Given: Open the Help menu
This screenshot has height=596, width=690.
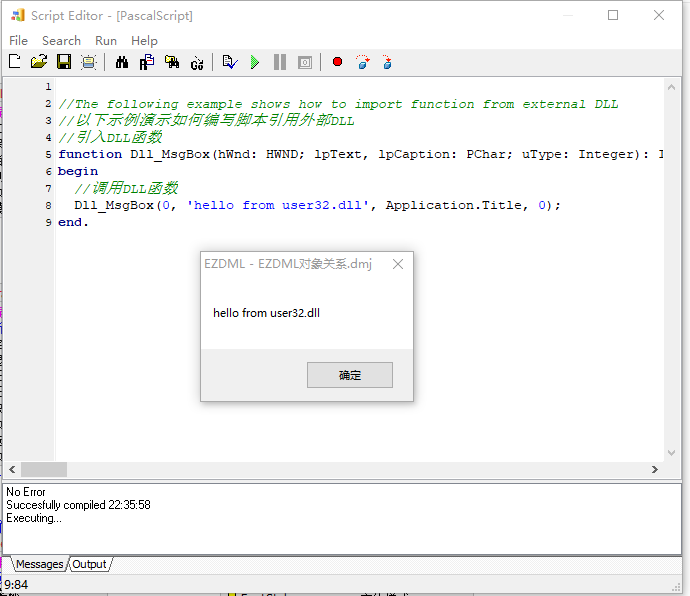Looking at the screenshot, I should (x=144, y=40).
